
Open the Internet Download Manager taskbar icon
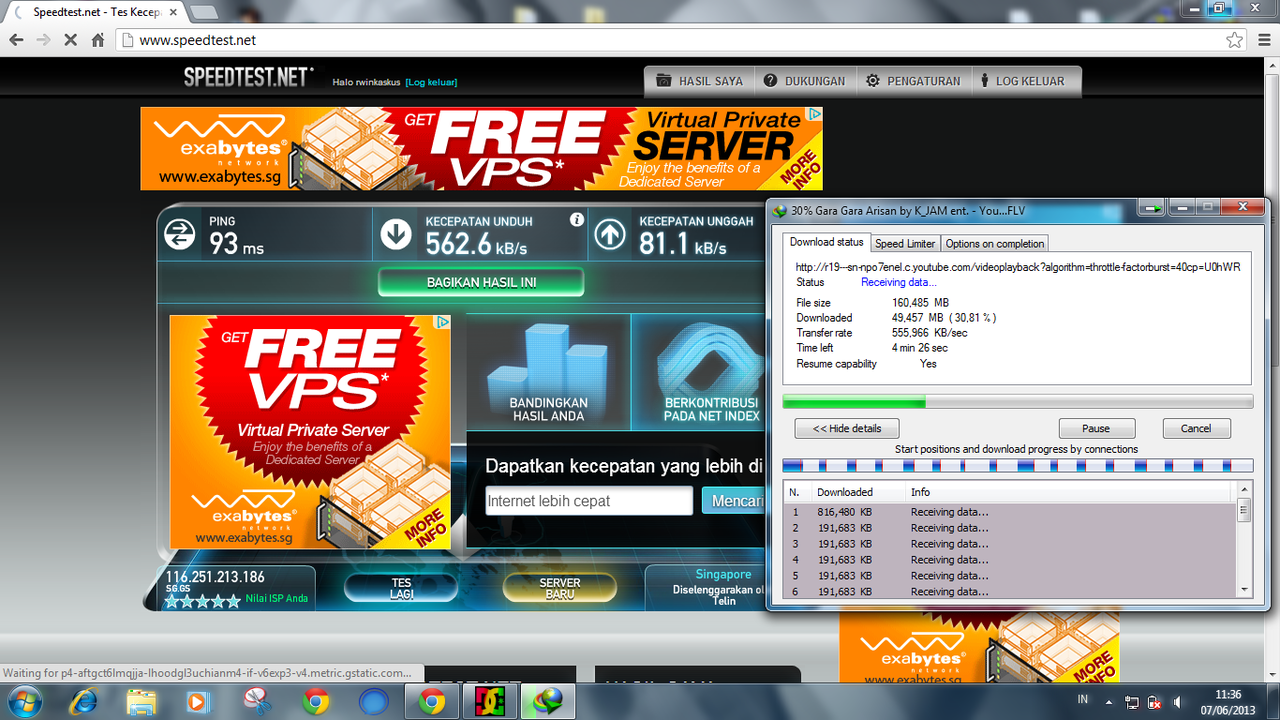(549, 702)
